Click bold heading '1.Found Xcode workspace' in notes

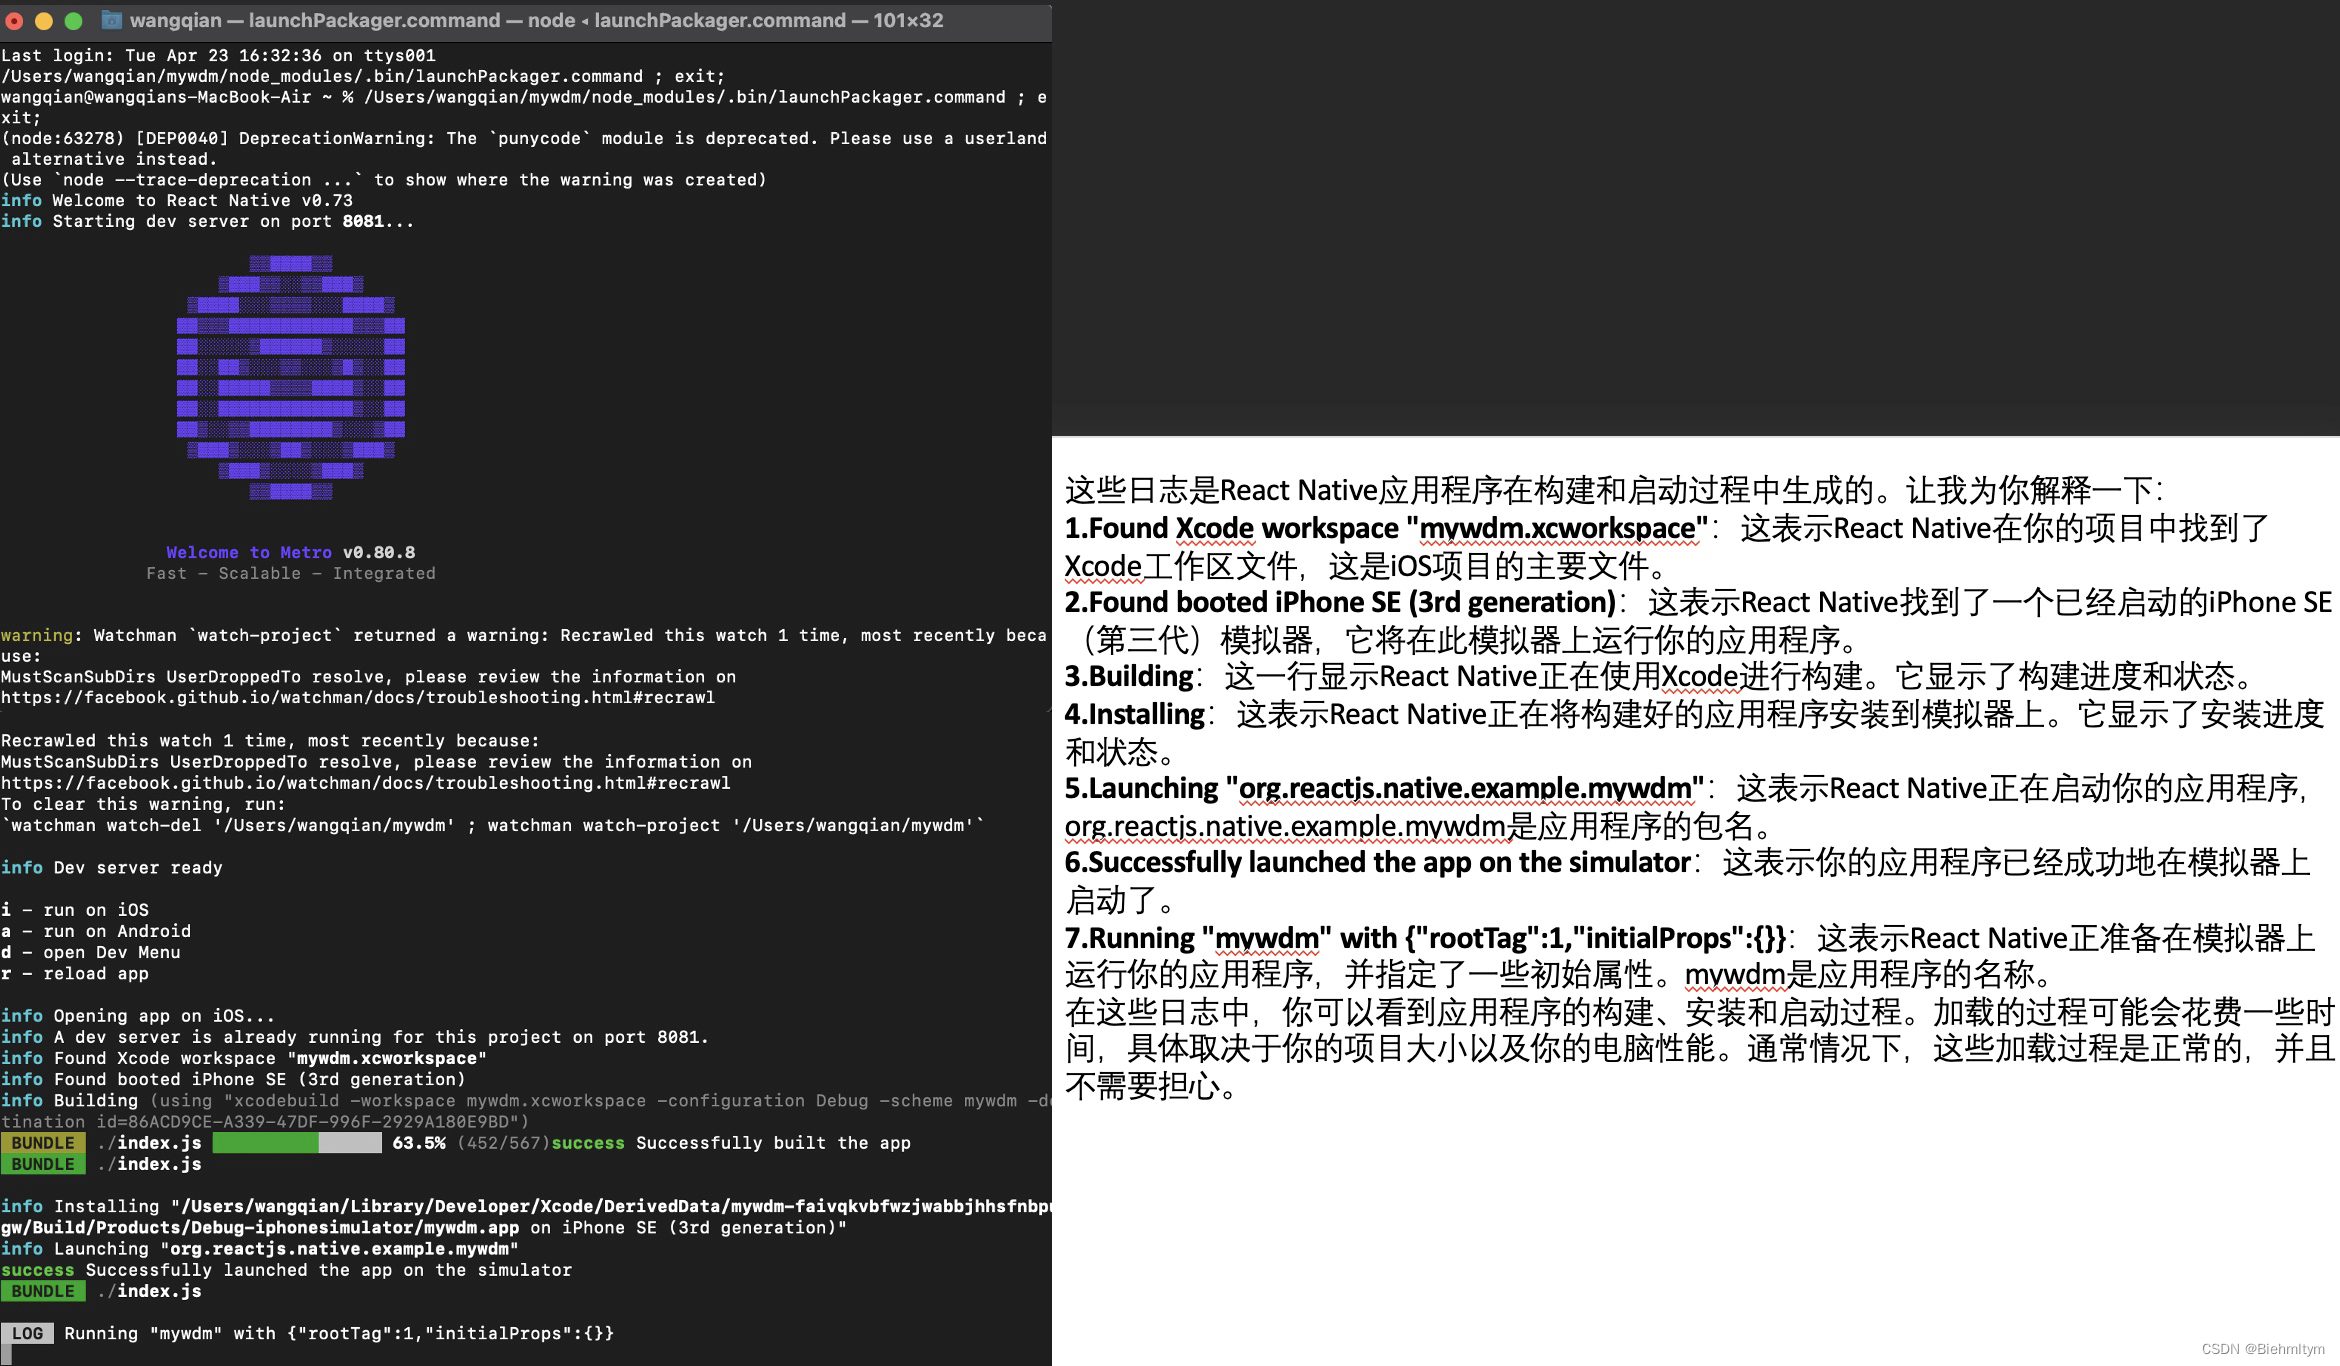click(x=1386, y=528)
